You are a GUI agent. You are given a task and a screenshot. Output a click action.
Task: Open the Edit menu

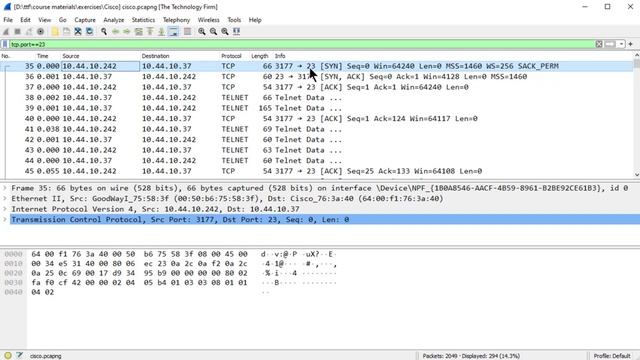[25, 20]
